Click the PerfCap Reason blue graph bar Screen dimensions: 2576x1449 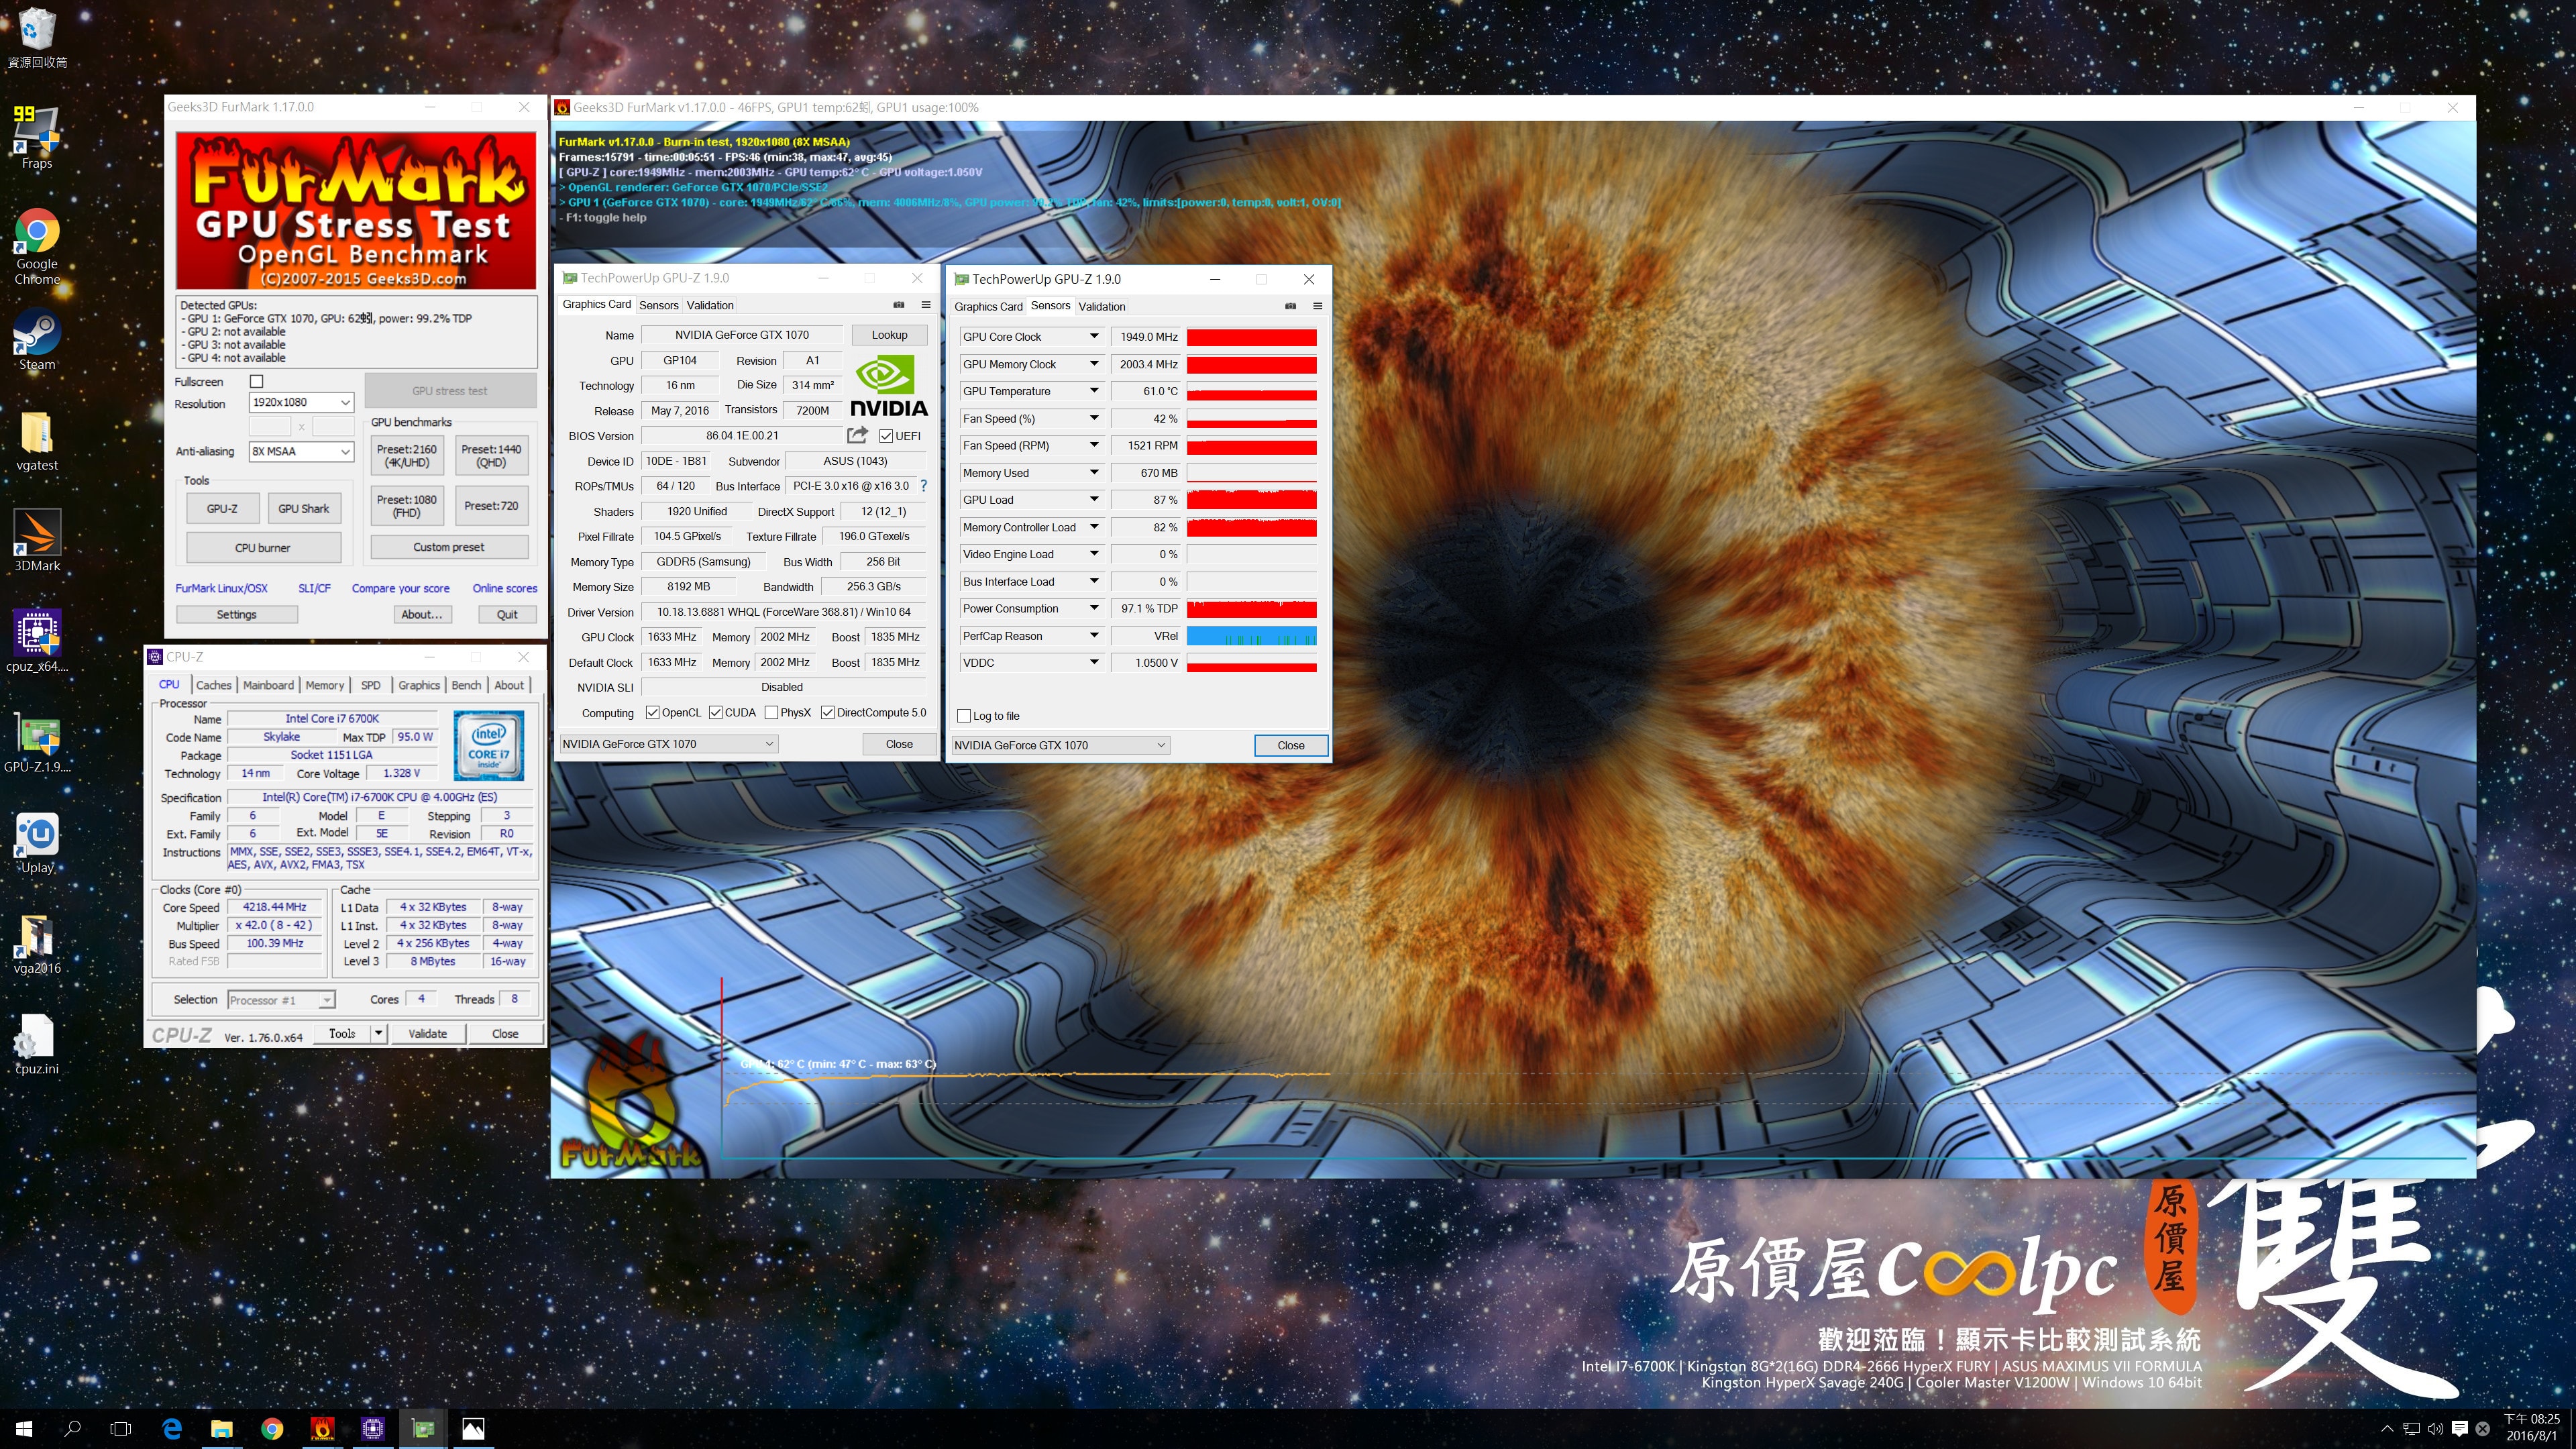(1251, 636)
